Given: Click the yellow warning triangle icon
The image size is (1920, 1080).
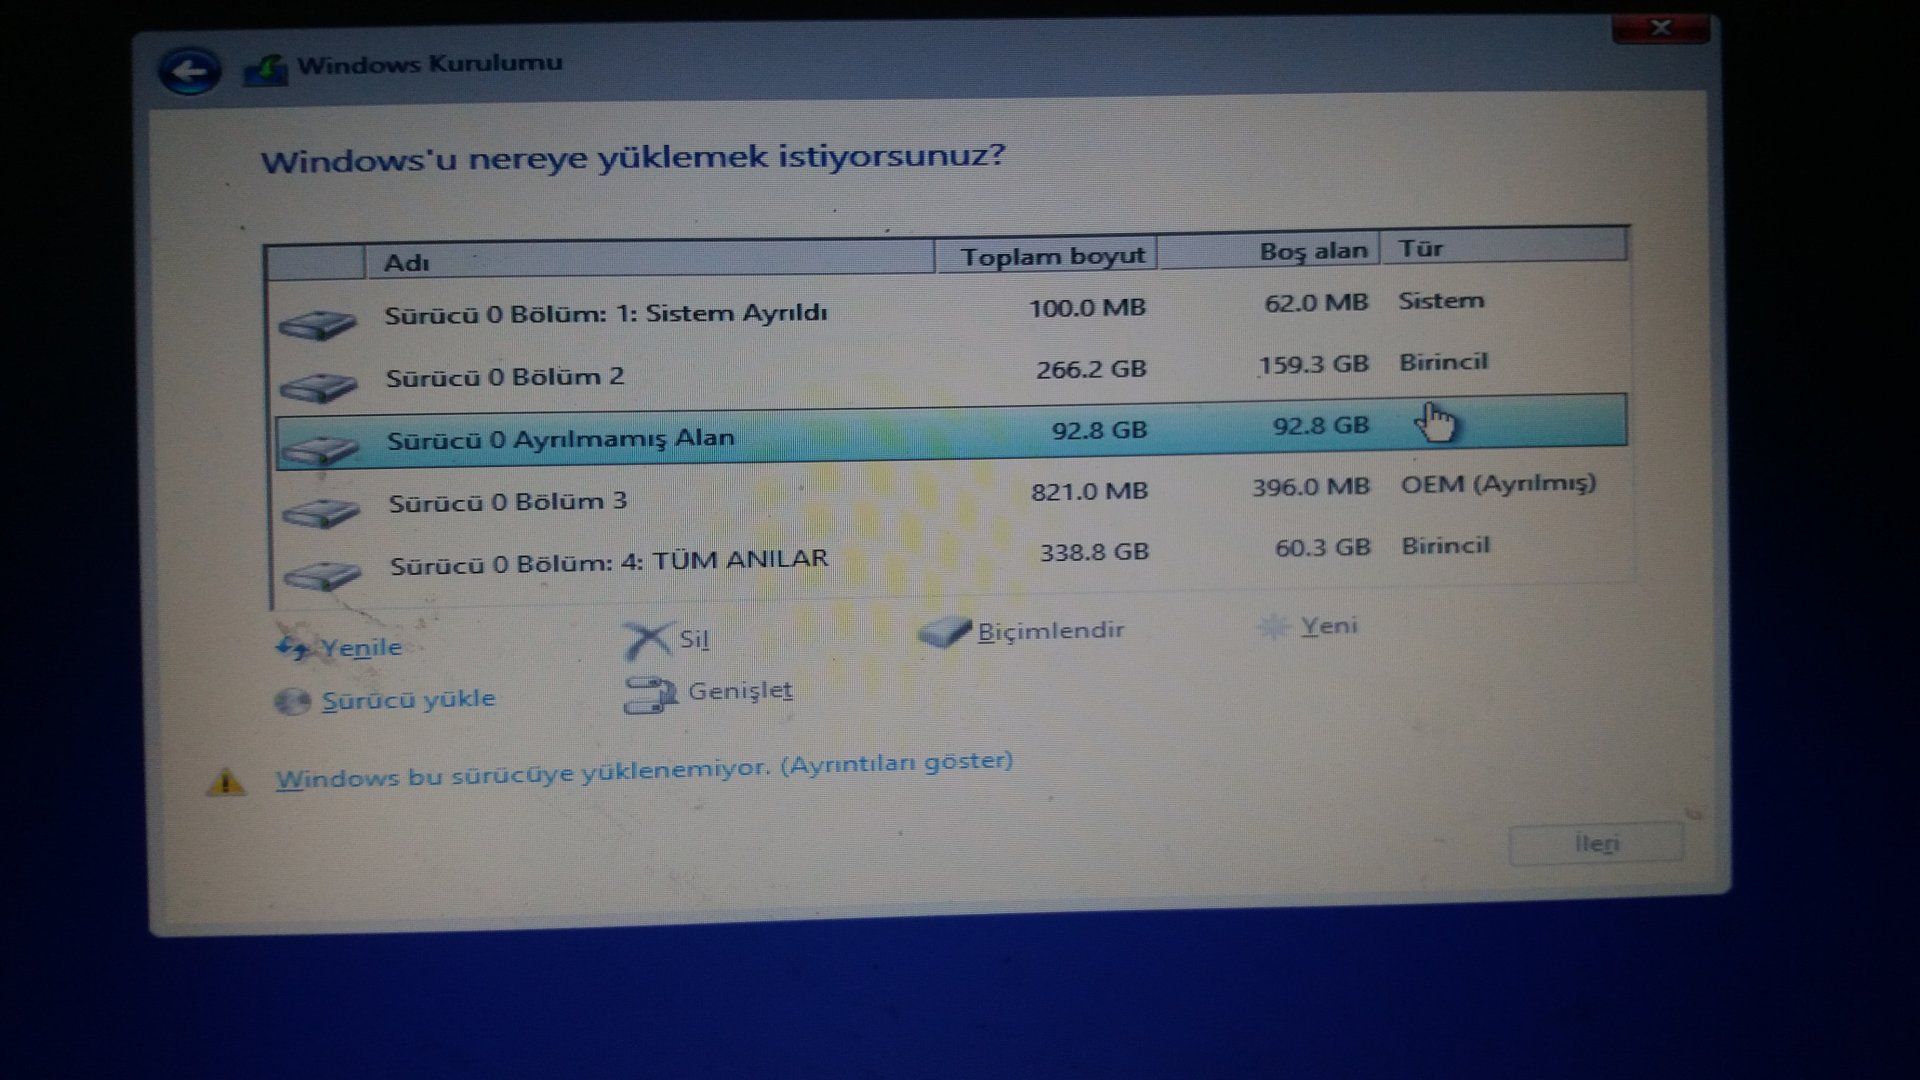Looking at the screenshot, I should 225,782.
